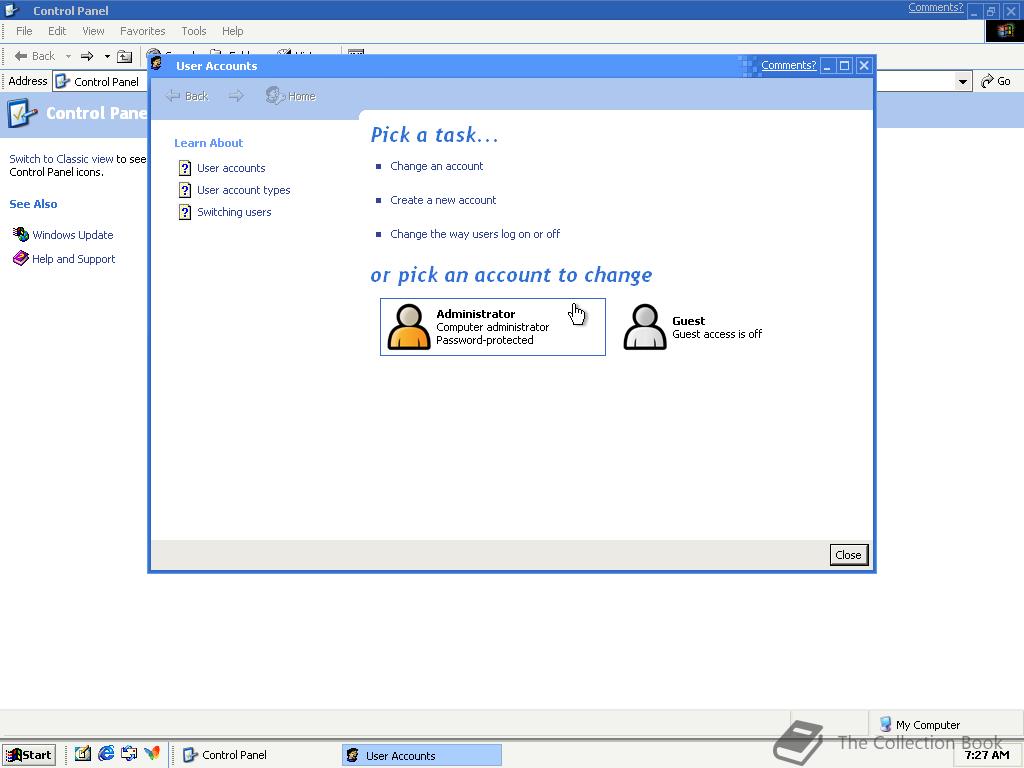The height and width of the screenshot is (768, 1024).
Task: Open the Help menu
Action: click(x=232, y=31)
